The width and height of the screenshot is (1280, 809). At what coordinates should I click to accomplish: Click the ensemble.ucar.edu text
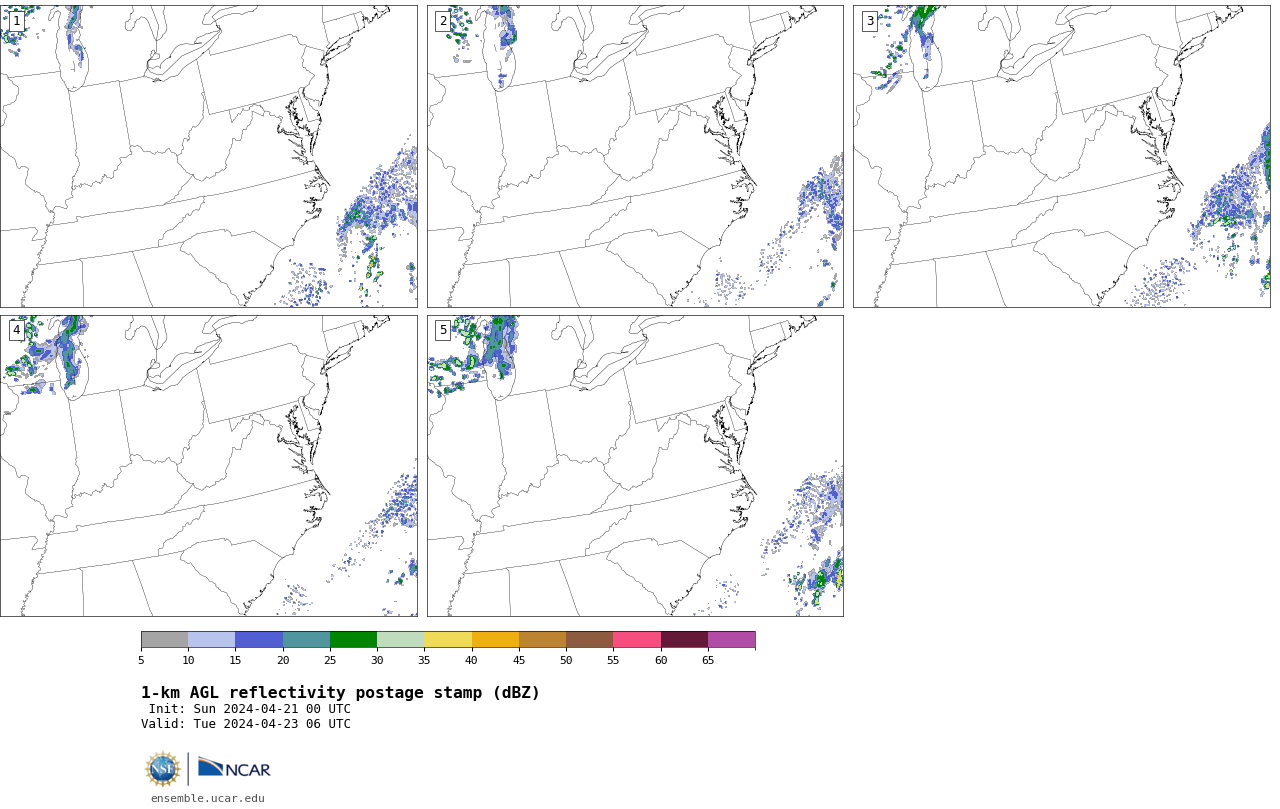pyautogui.click(x=208, y=798)
